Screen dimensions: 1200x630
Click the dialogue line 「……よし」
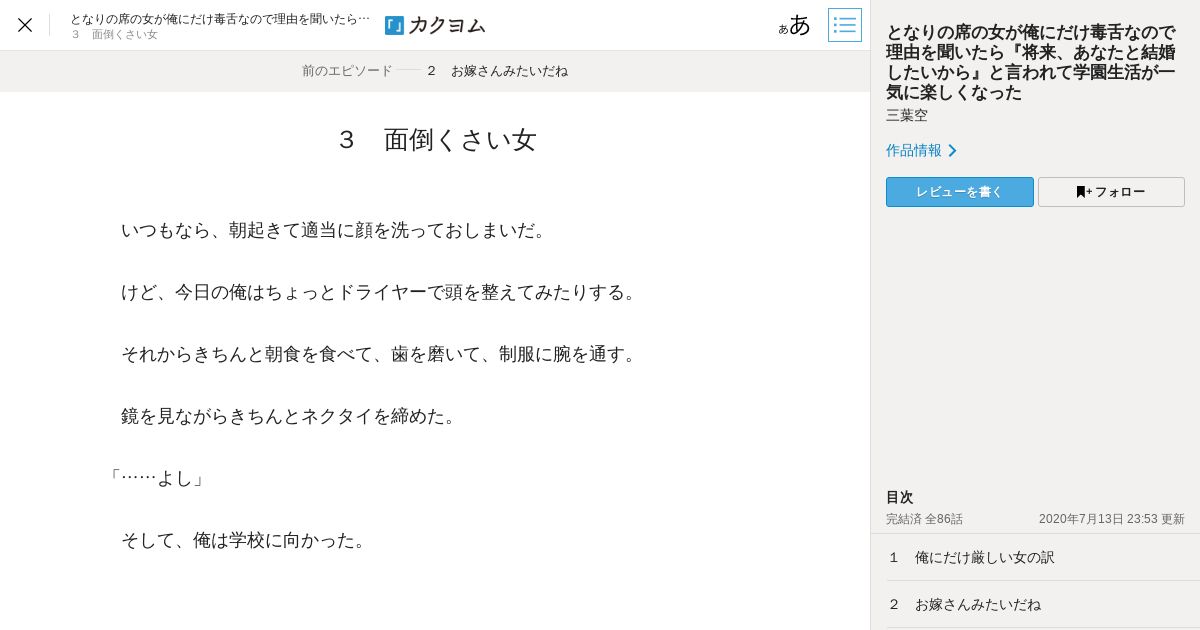pos(157,478)
